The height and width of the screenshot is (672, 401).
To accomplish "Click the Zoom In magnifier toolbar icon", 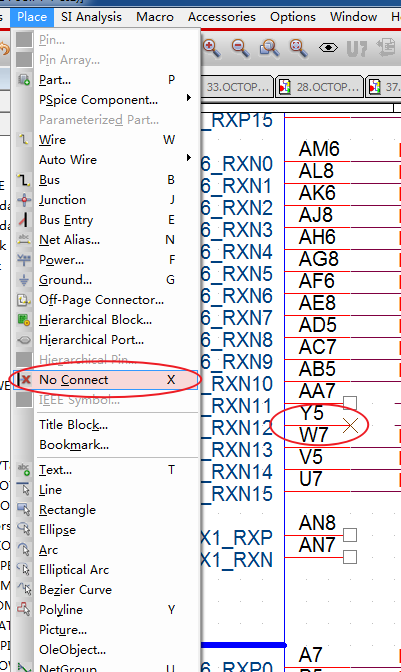I will [212, 48].
